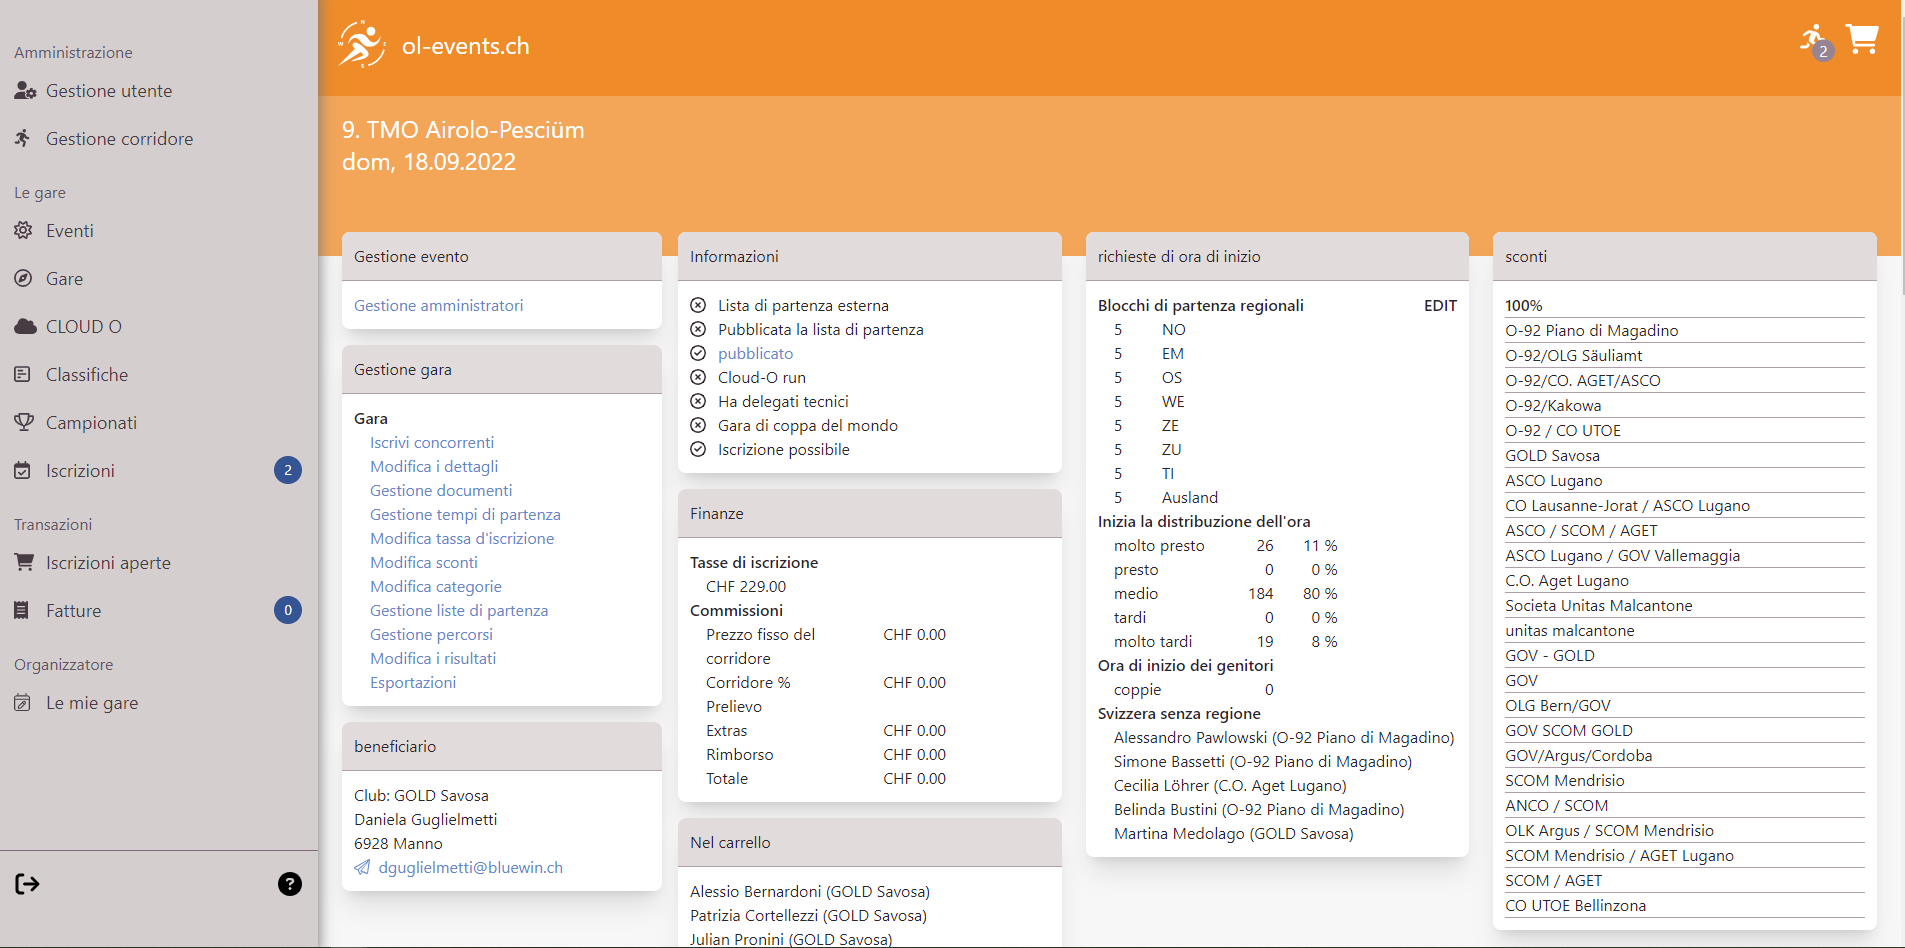Click the CLOUD O cloud icon
Image resolution: width=1905 pixels, height=948 pixels.
pyautogui.click(x=25, y=327)
